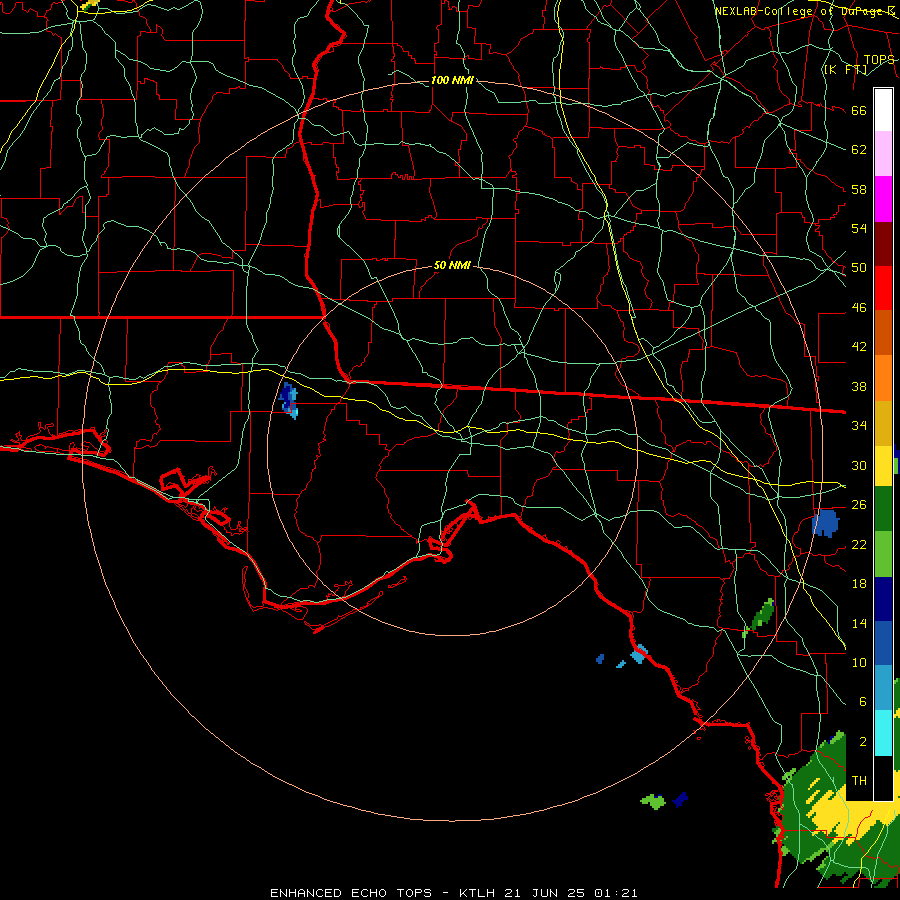Select the light green legend swatch
This screenshot has width=900, height=900.
pyautogui.click(x=883, y=554)
